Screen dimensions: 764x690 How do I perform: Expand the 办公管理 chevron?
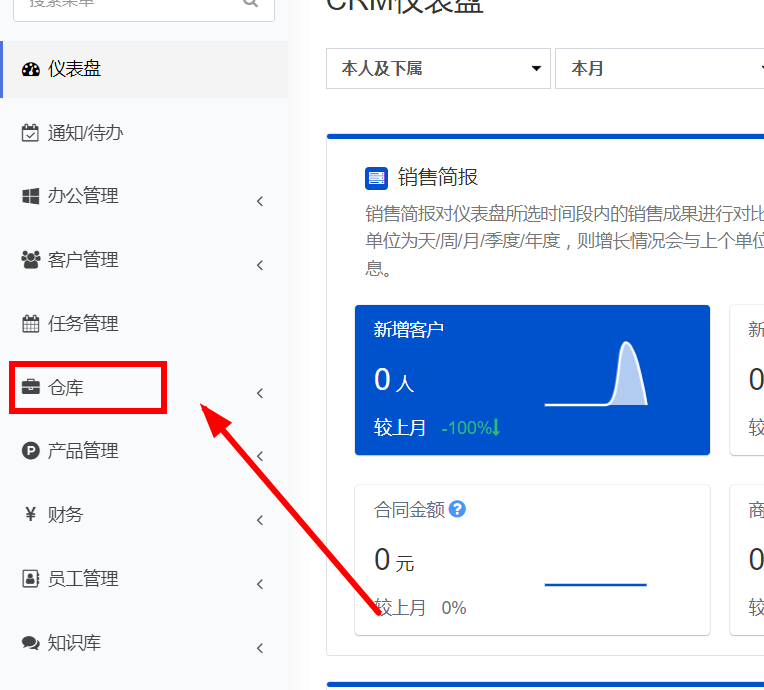(260, 201)
